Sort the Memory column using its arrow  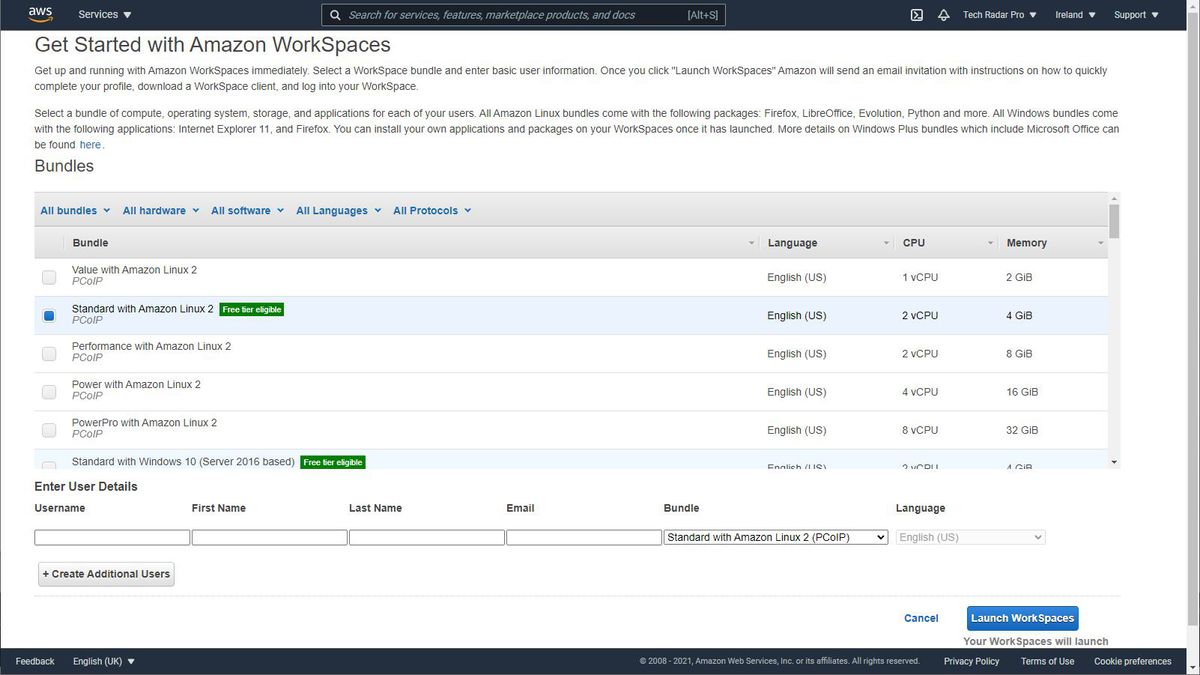[x=1100, y=242]
